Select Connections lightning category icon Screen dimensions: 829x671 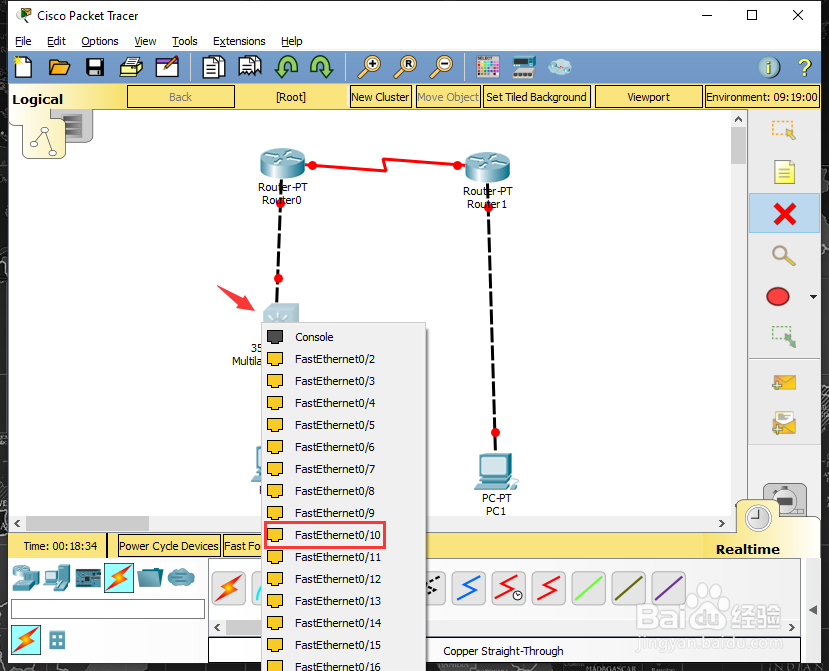(119, 577)
